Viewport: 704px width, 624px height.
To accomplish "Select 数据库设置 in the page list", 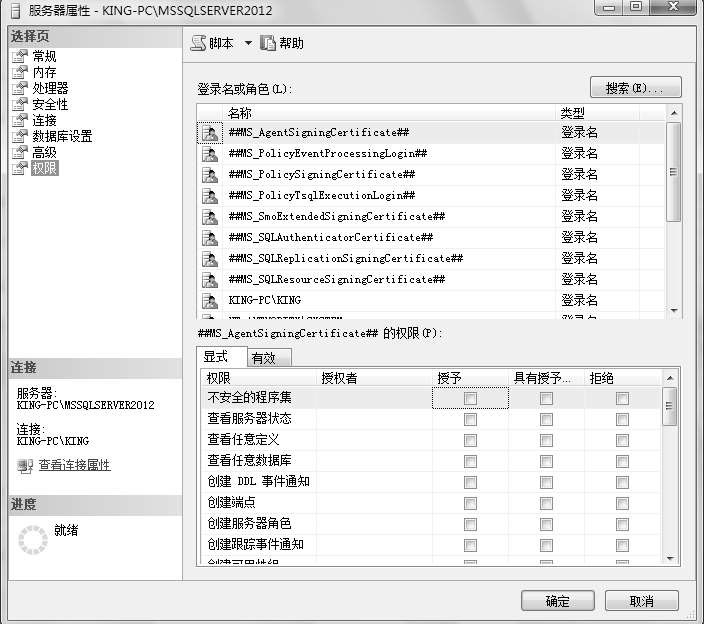I will tap(62, 136).
